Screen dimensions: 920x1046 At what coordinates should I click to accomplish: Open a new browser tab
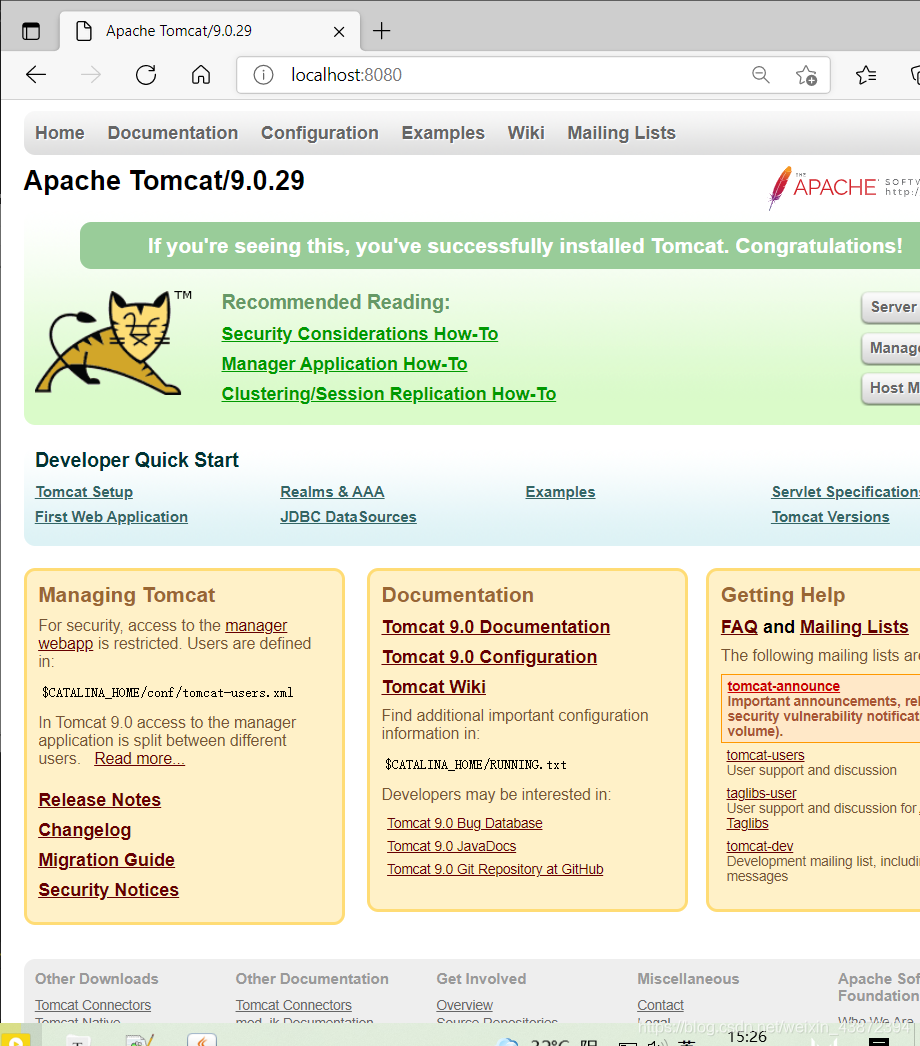tap(382, 31)
